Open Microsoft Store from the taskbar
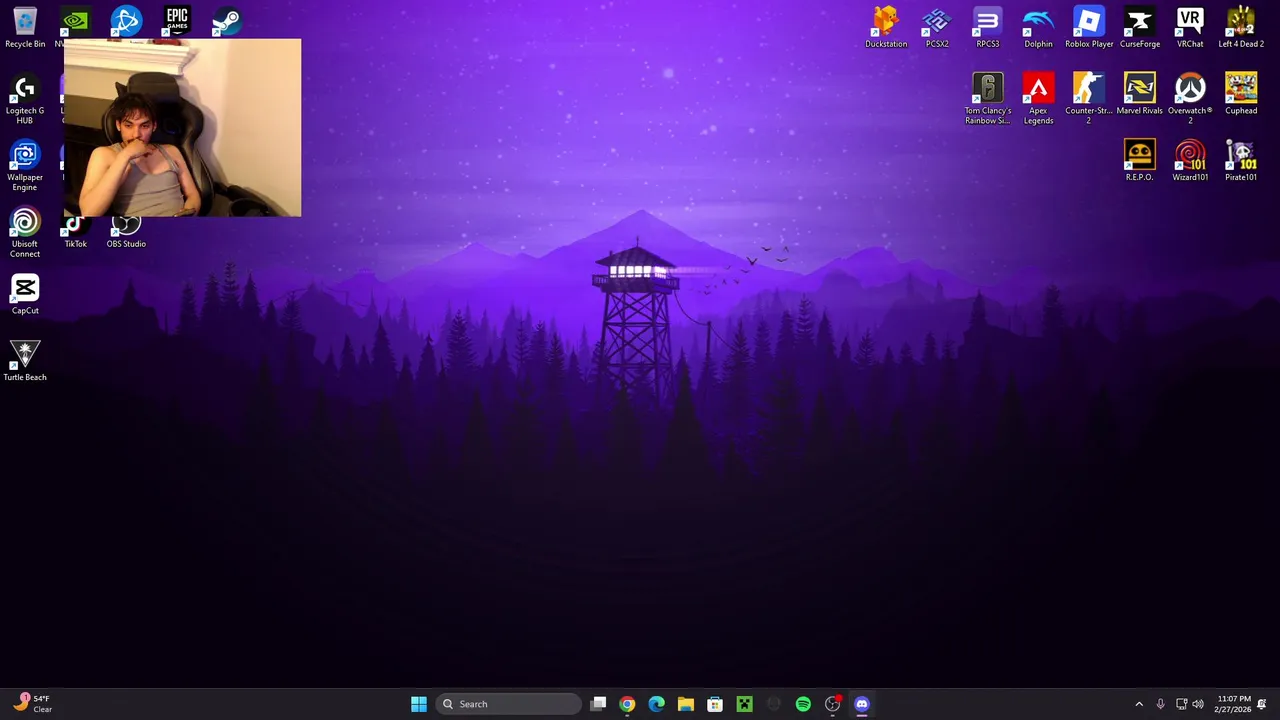This screenshot has height=720, width=1280. click(x=715, y=704)
